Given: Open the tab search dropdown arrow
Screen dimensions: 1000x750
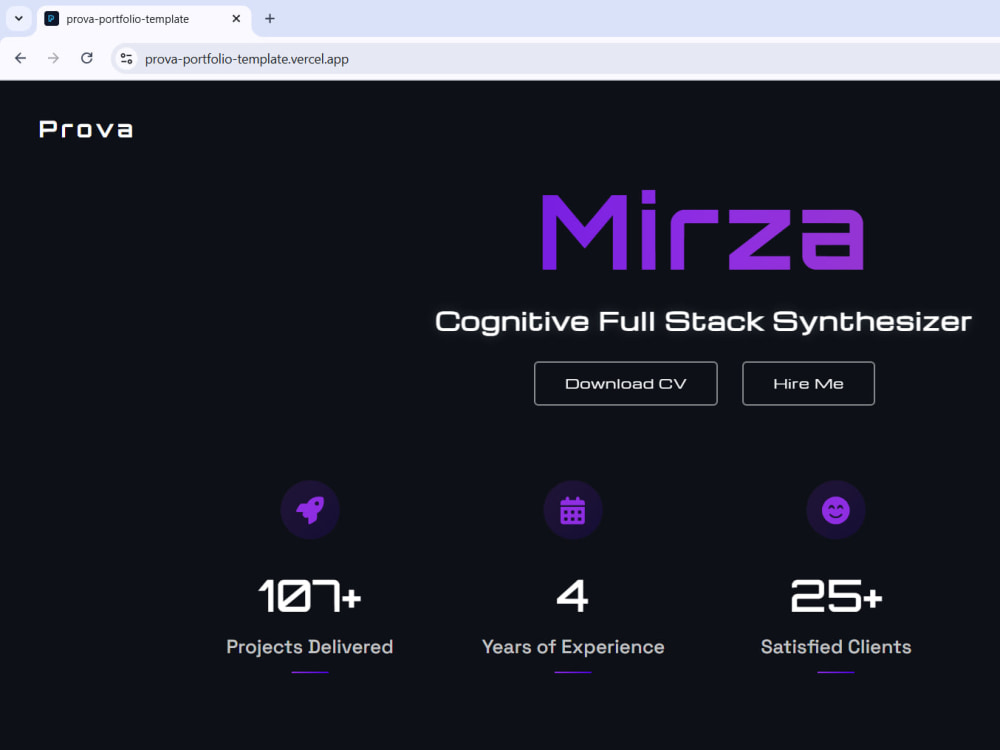Looking at the screenshot, I should pos(18,18).
